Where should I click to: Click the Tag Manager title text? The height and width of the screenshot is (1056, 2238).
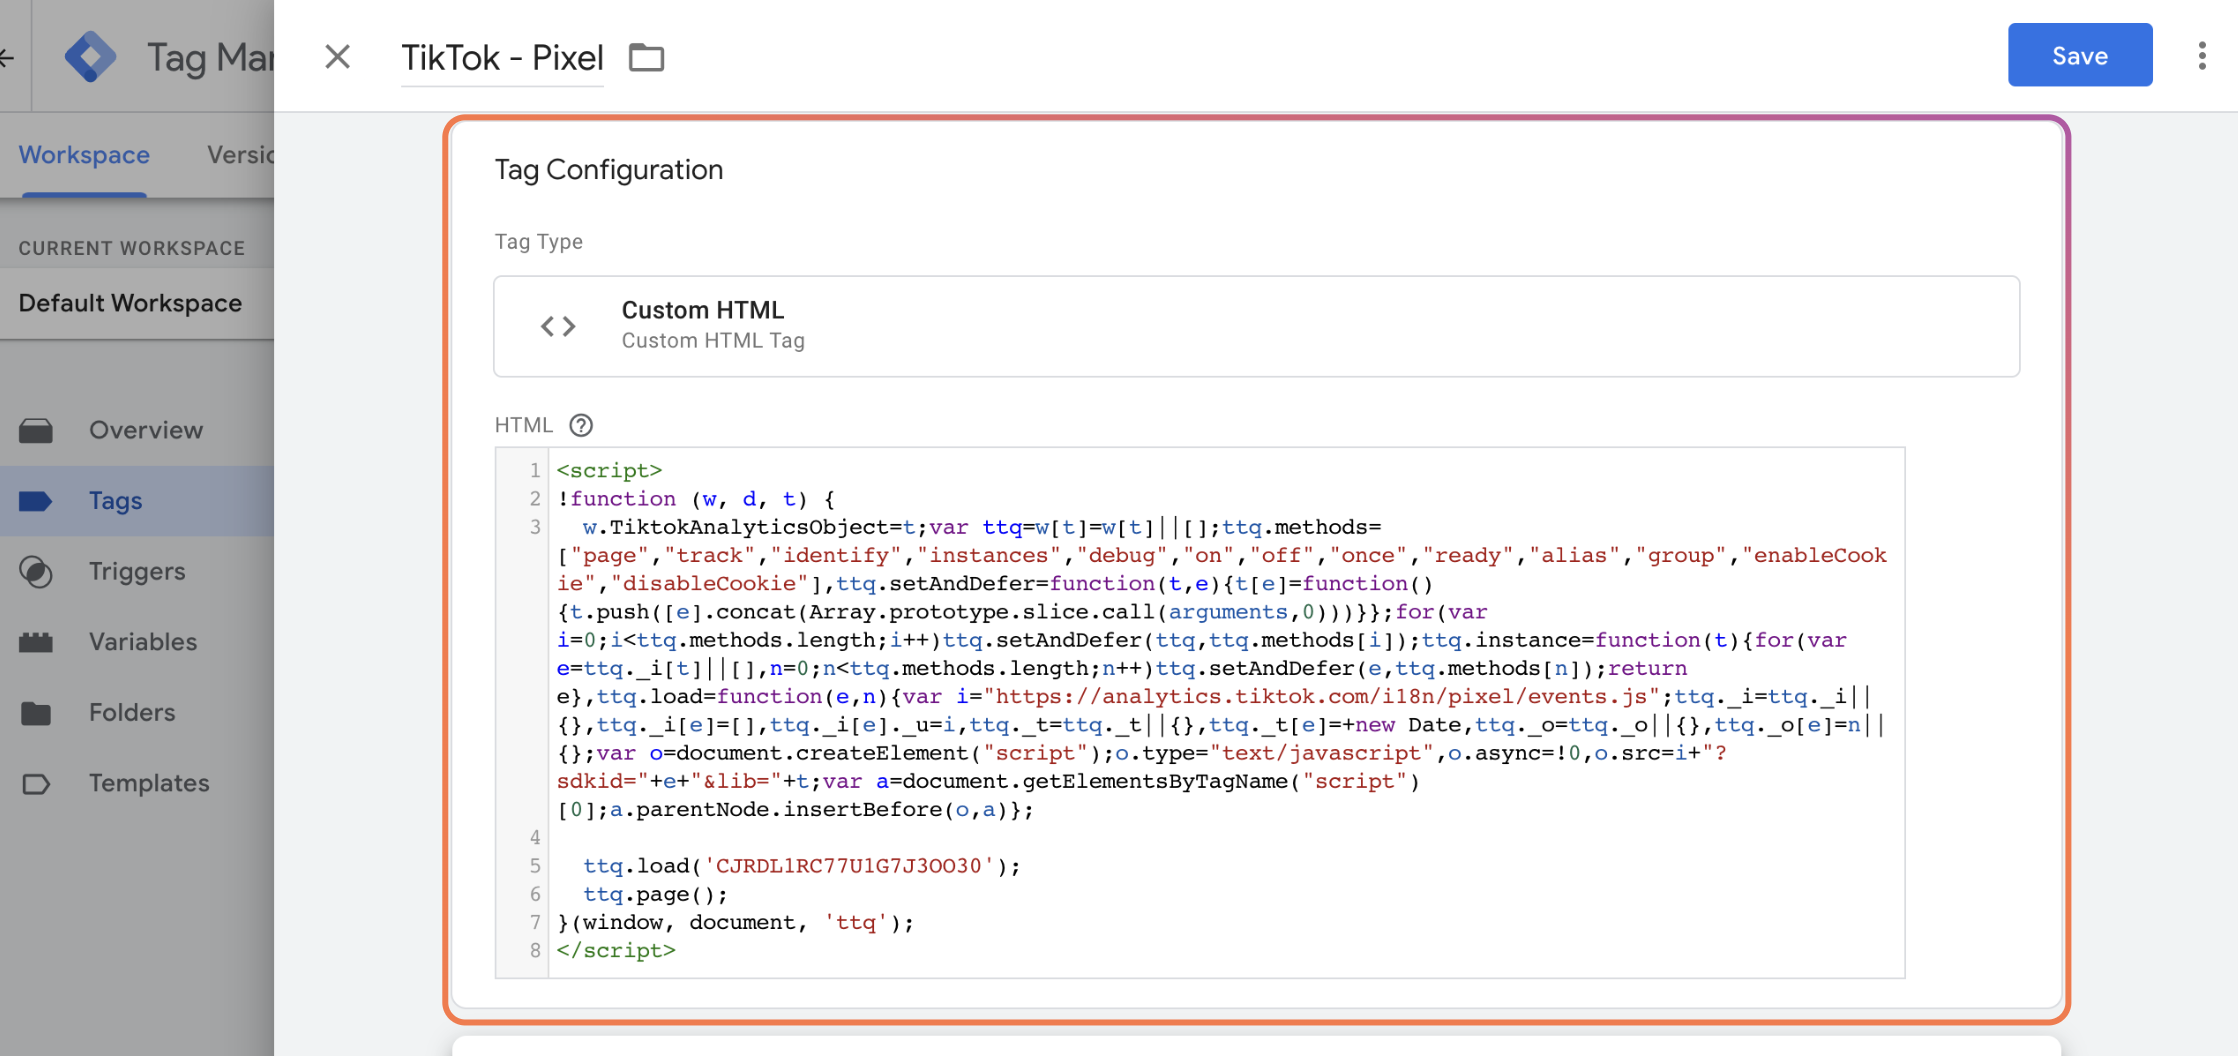point(210,57)
